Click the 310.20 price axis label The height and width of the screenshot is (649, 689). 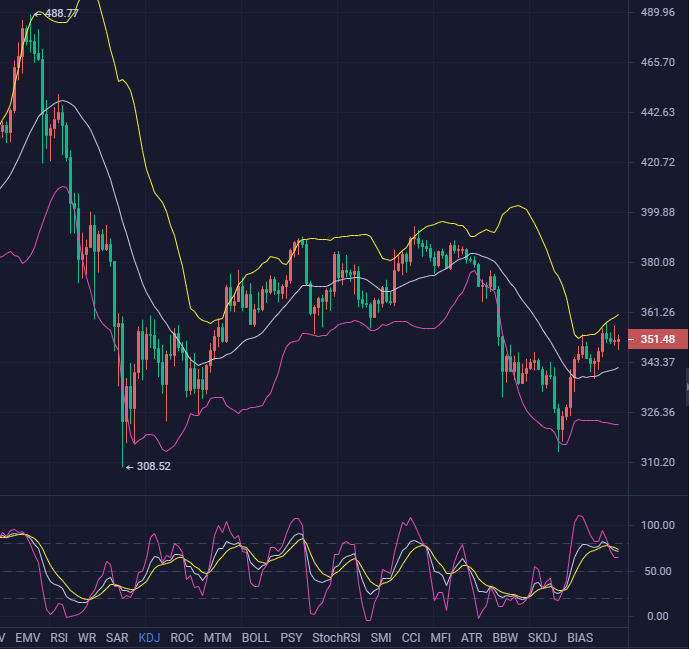(x=657, y=462)
